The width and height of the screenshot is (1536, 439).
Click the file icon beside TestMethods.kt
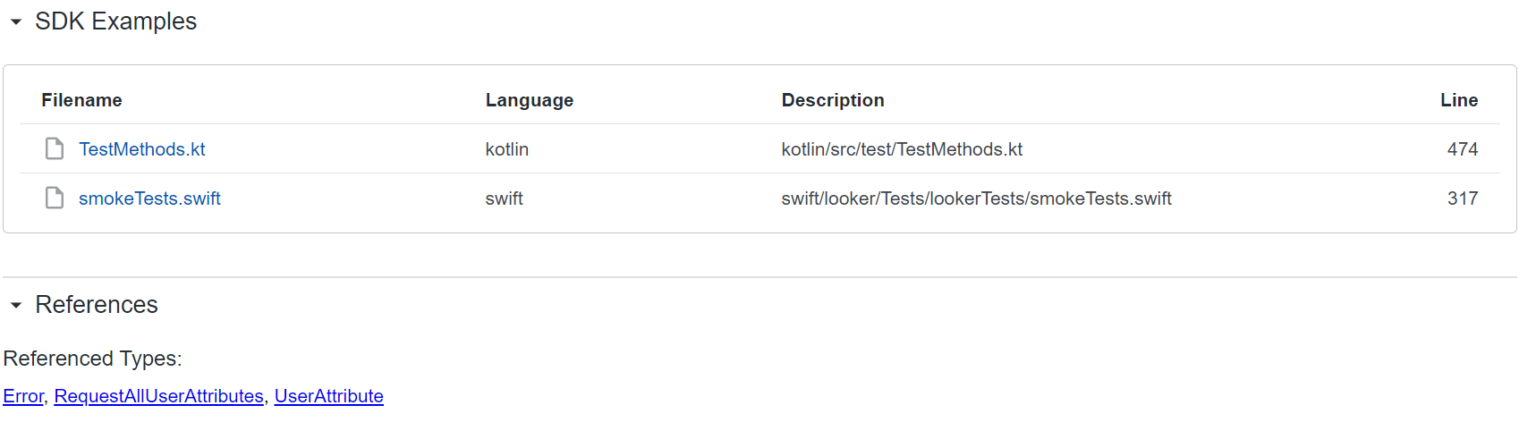pos(54,149)
